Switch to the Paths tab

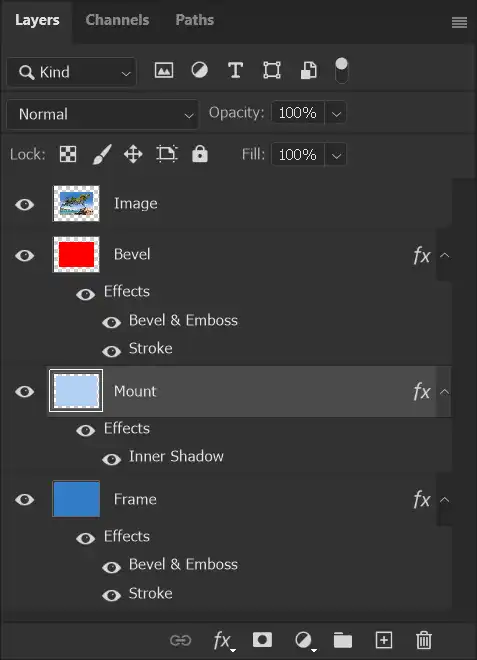pyautogui.click(x=195, y=20)
